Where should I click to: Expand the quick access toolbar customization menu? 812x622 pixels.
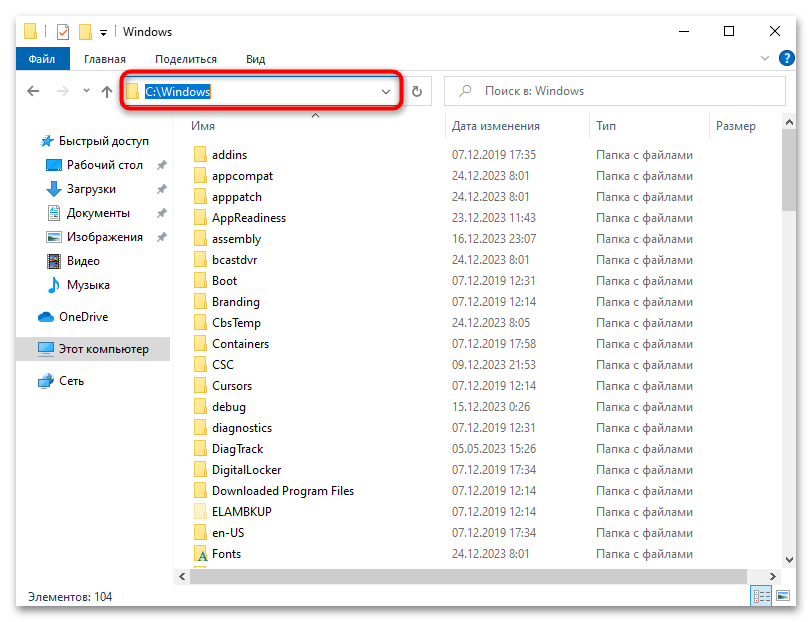tap(104, 31)
